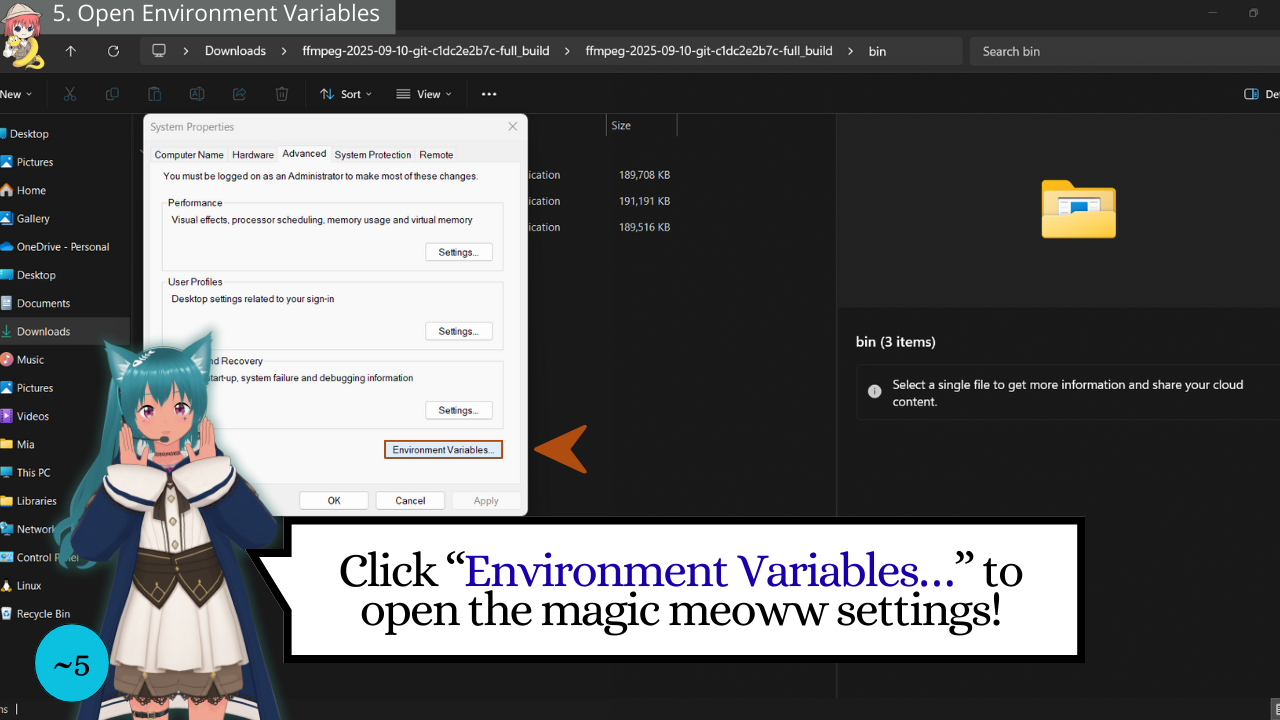Screen dimensions: 1280x720
Task: Click the Share icon in Explorer toolbar
Action: click(239, 94)
